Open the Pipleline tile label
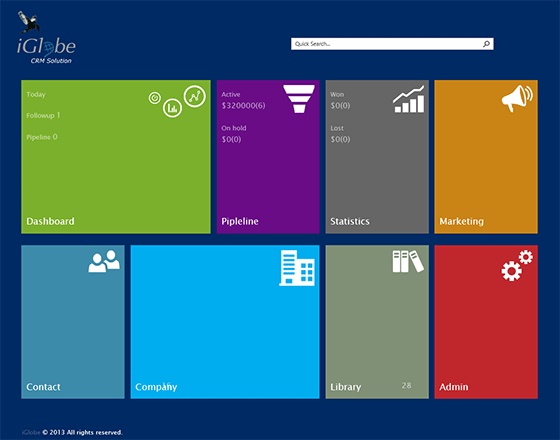Image resolution: width=560 pixels, height=440 pixels. 240,221
